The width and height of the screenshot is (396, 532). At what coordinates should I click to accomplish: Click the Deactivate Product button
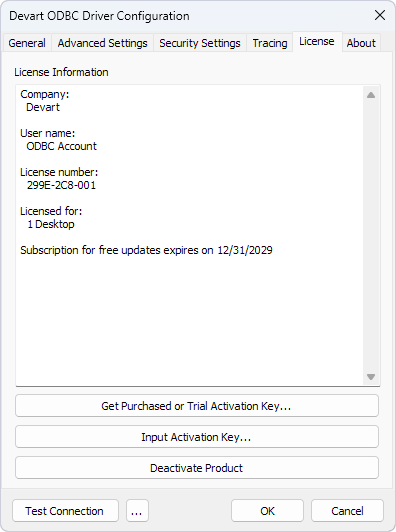click(x=197, y=468)
